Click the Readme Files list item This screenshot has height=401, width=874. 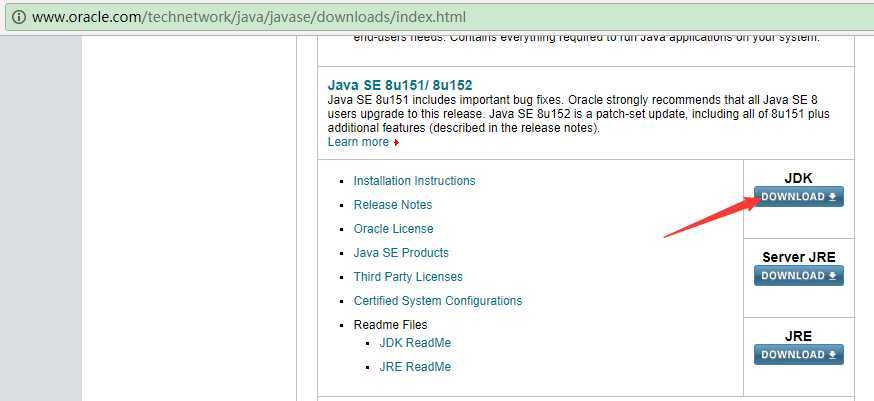390,325
